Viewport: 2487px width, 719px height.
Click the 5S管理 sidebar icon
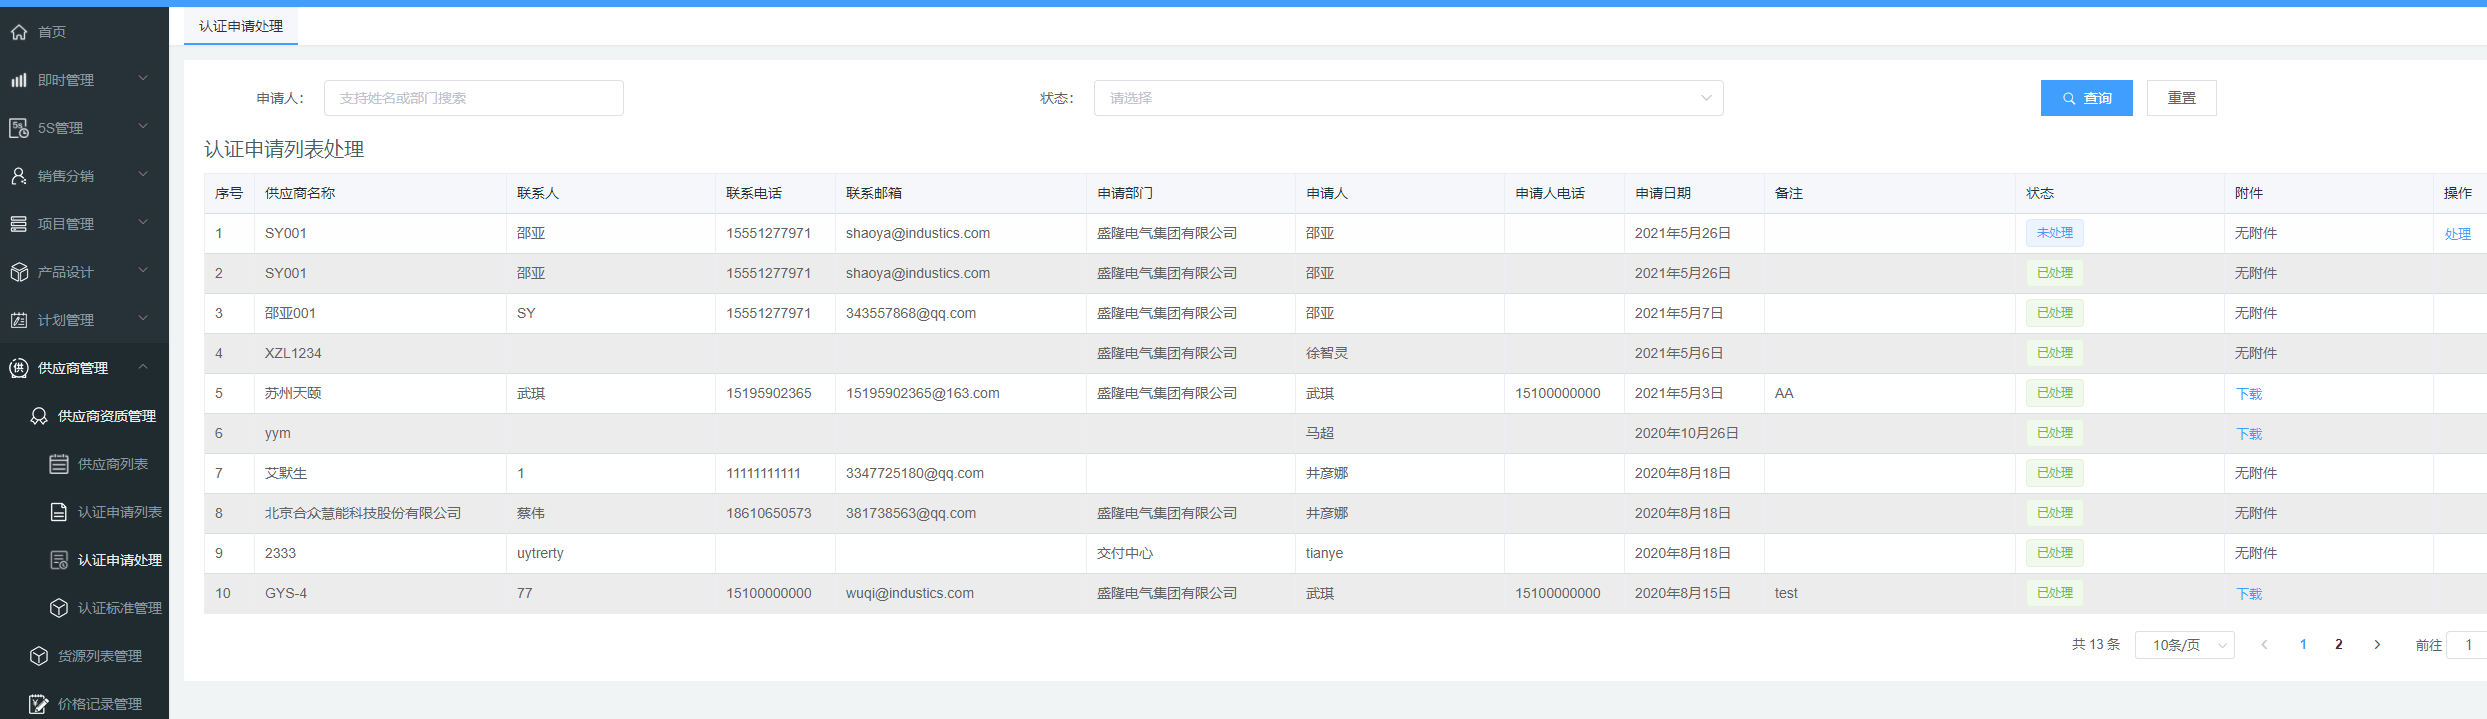point(19,128)
